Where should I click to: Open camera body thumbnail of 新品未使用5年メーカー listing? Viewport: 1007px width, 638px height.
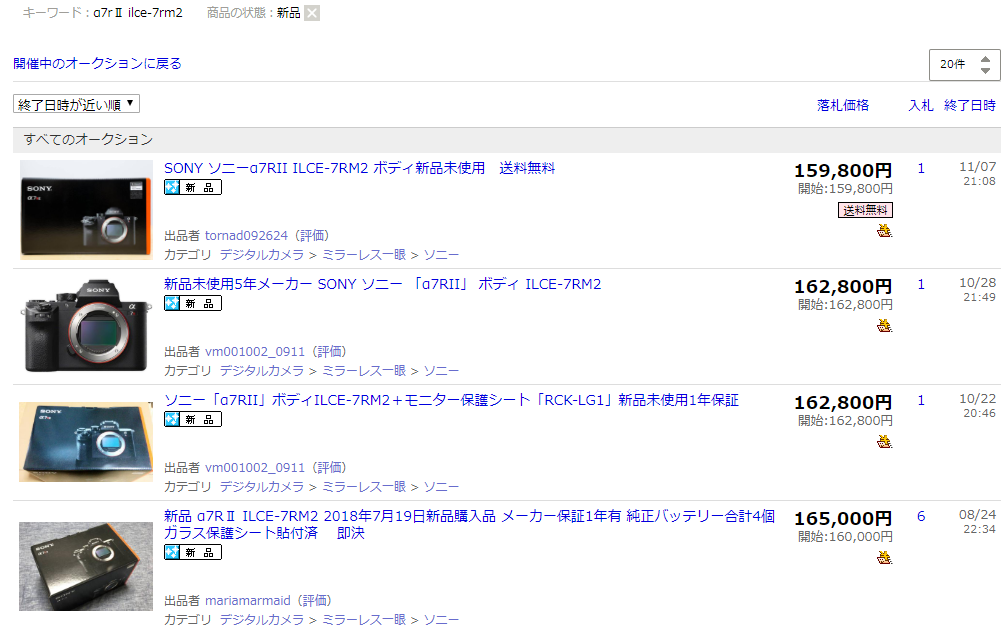(86, 325)
